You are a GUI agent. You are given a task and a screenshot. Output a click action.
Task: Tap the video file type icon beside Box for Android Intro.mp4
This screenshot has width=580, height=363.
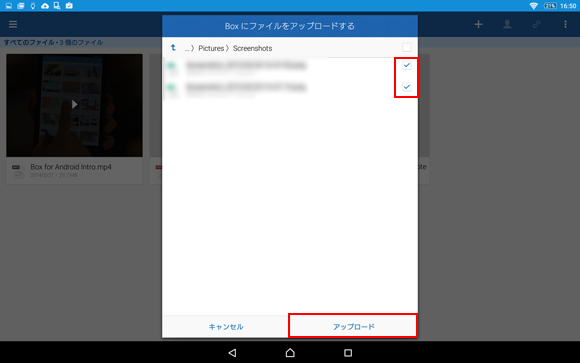[17, 171]
